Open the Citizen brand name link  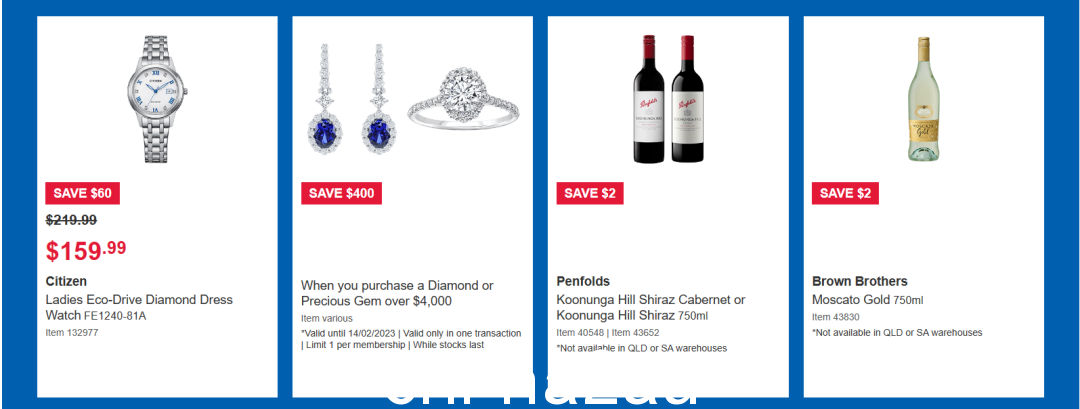[x=66, y=282]
